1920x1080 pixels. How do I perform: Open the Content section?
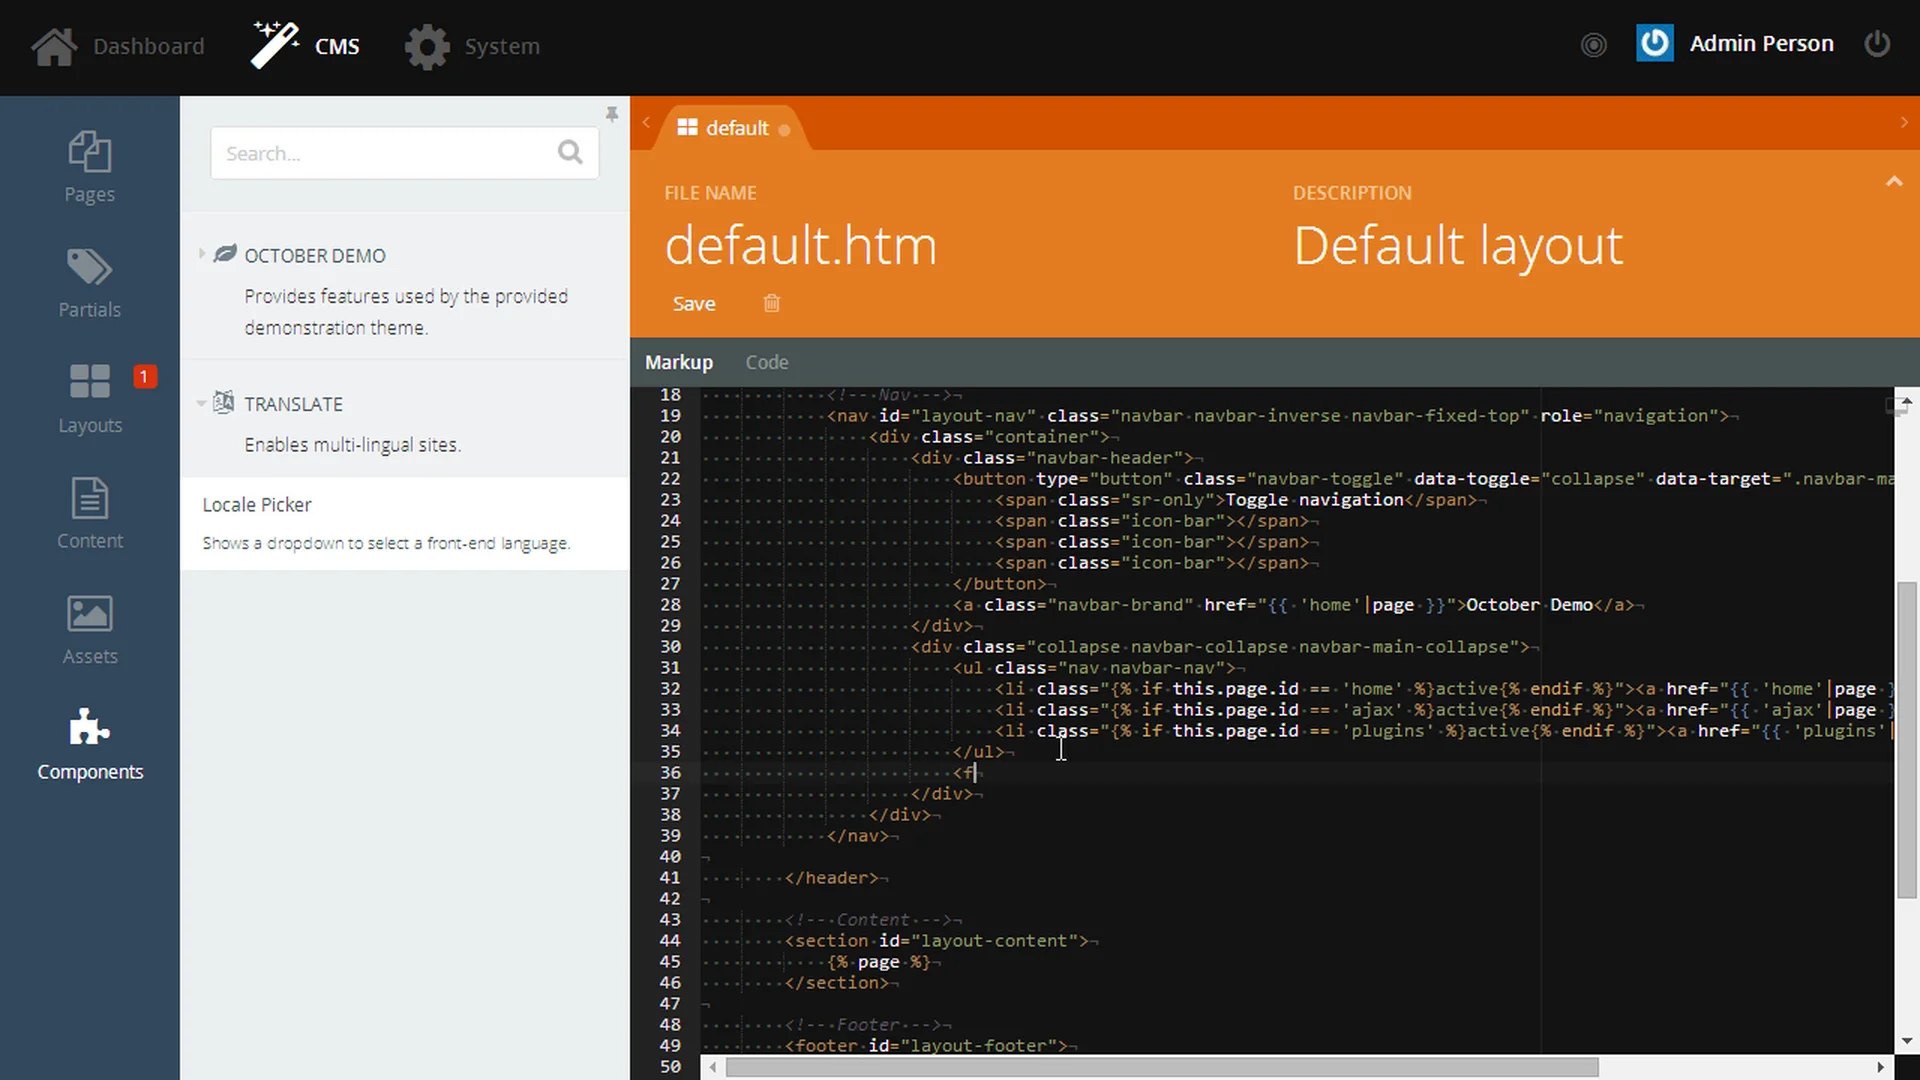[89, 514]
